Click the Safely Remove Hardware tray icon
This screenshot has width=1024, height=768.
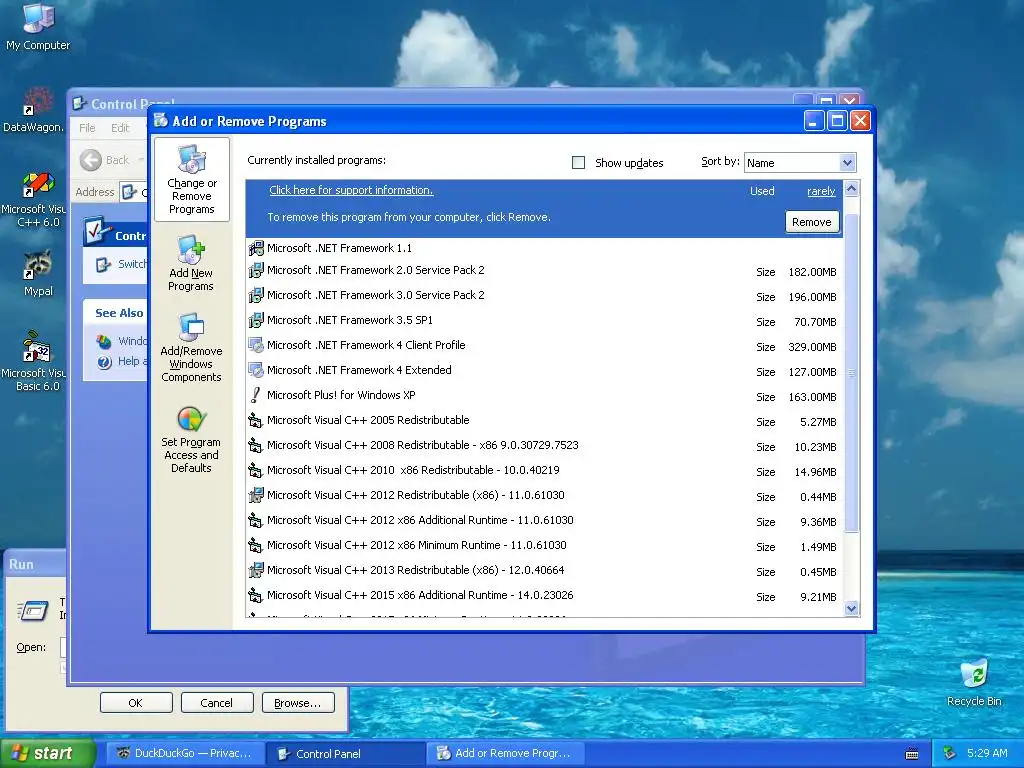tap(950, 754)
